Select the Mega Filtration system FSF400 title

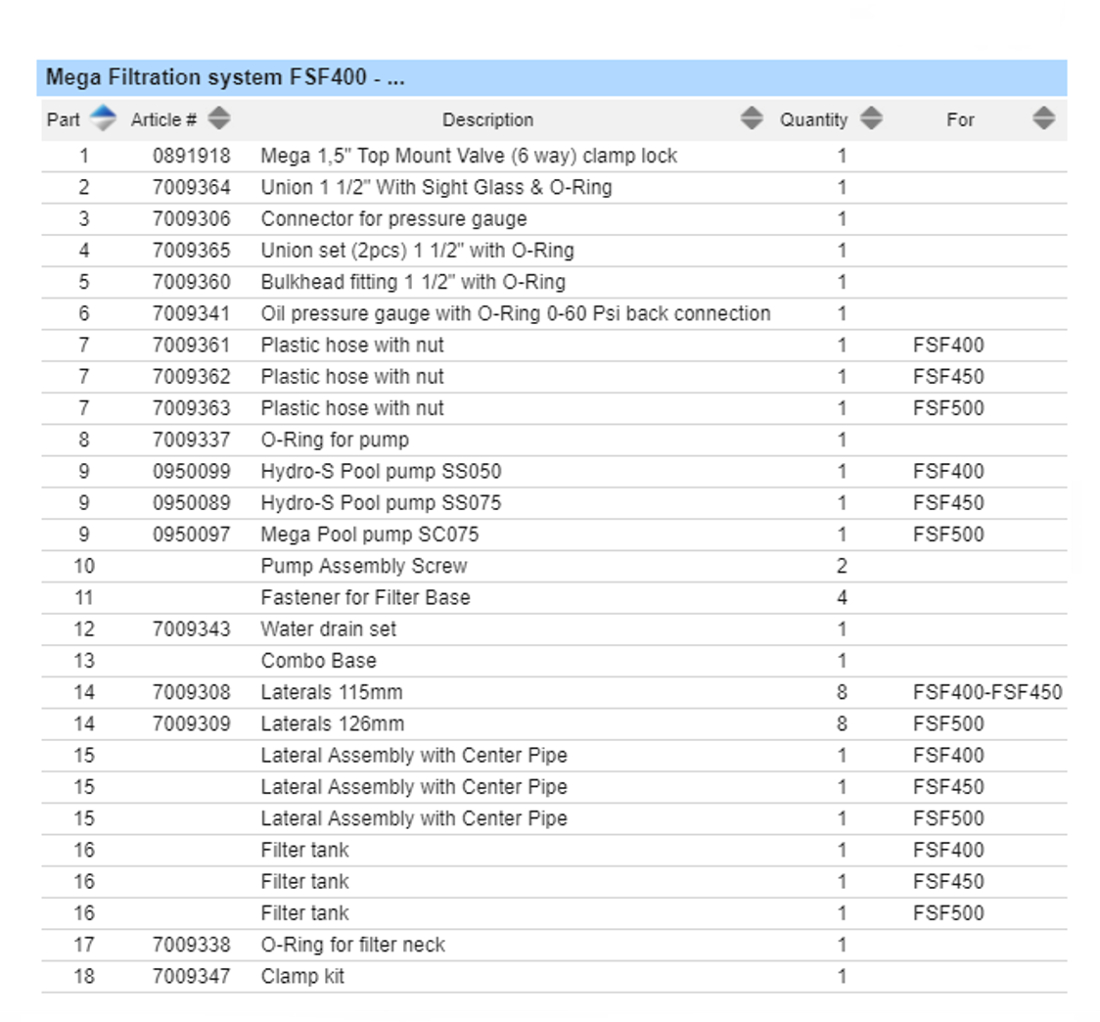225,77
